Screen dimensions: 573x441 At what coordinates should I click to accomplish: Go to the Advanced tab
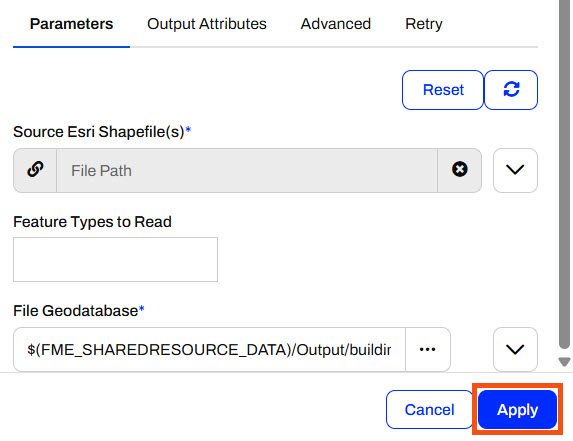[x=335, y=24]
